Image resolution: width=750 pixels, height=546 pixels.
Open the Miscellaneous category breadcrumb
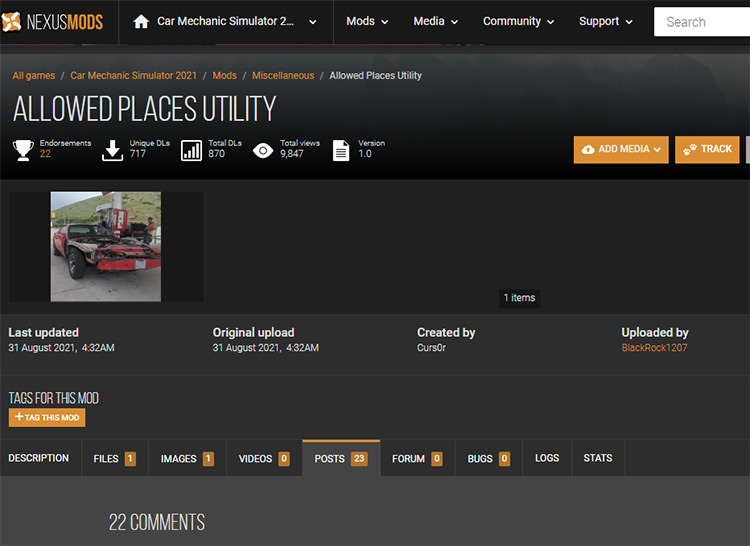[x=283, y=76]
